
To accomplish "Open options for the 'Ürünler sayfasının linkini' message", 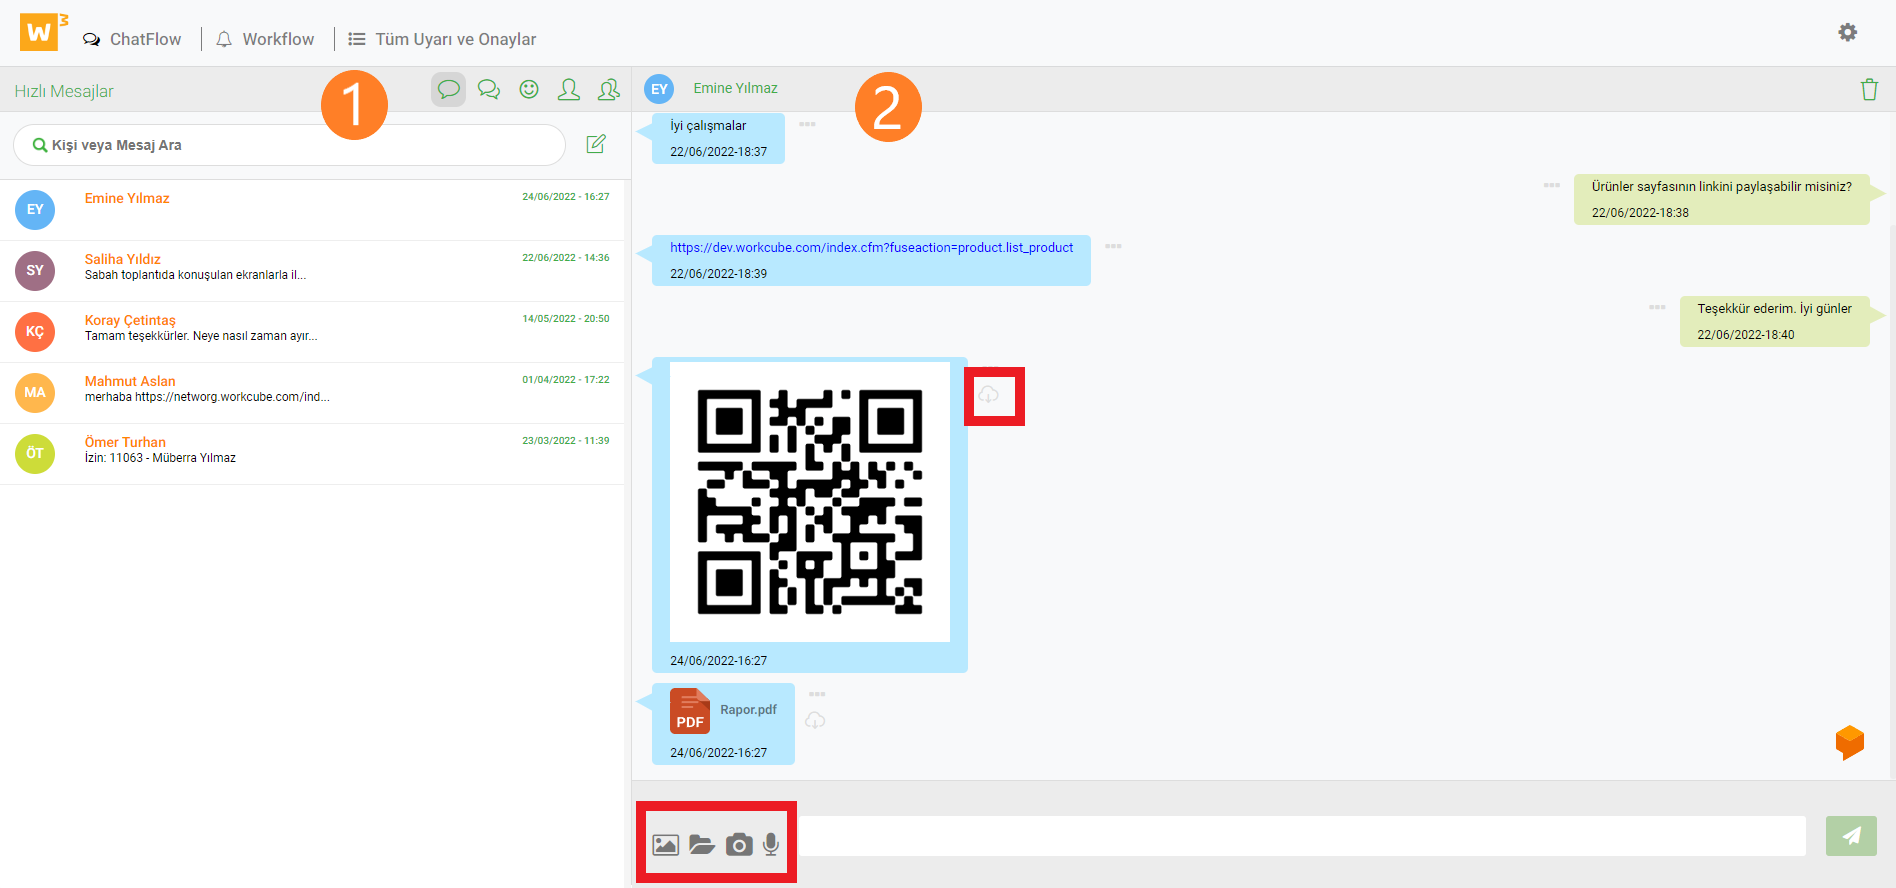I will tap(1551, 185).
